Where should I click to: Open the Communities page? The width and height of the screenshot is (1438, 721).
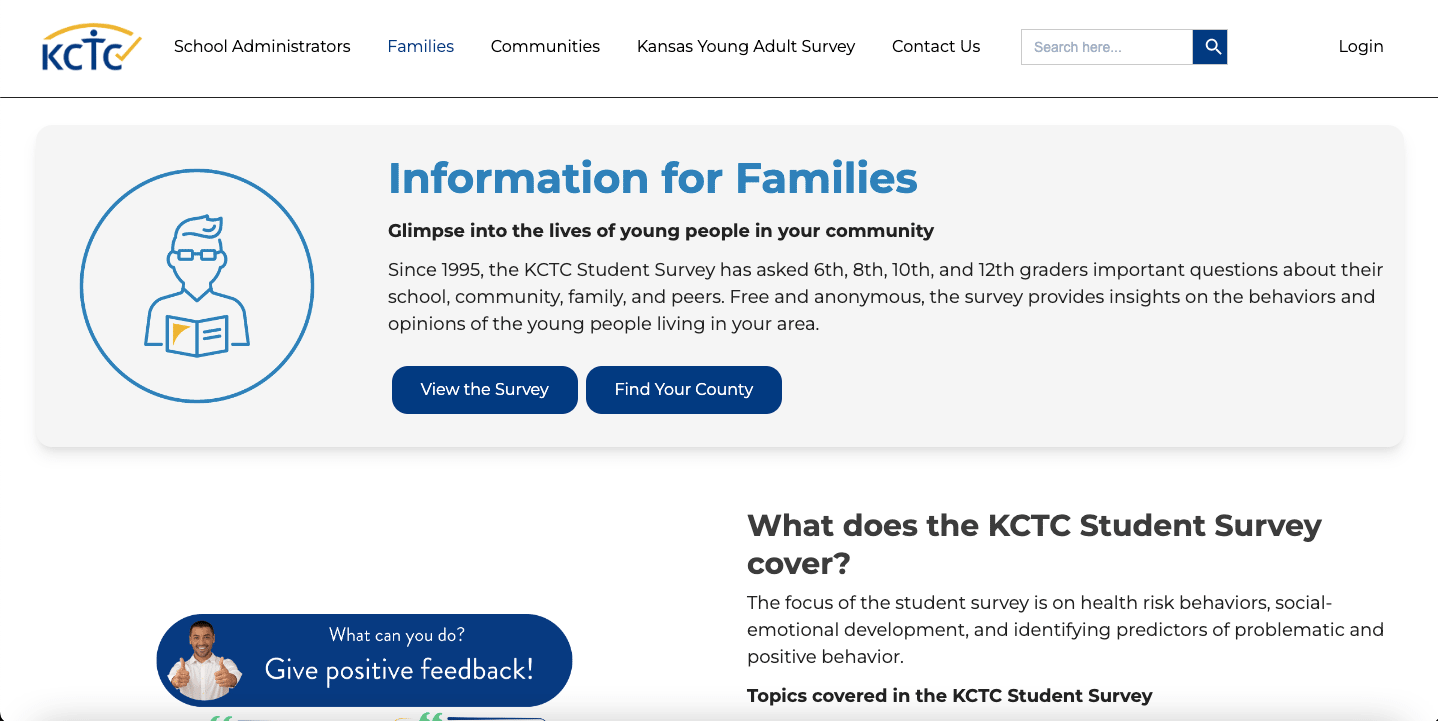[x=545, y=46]
